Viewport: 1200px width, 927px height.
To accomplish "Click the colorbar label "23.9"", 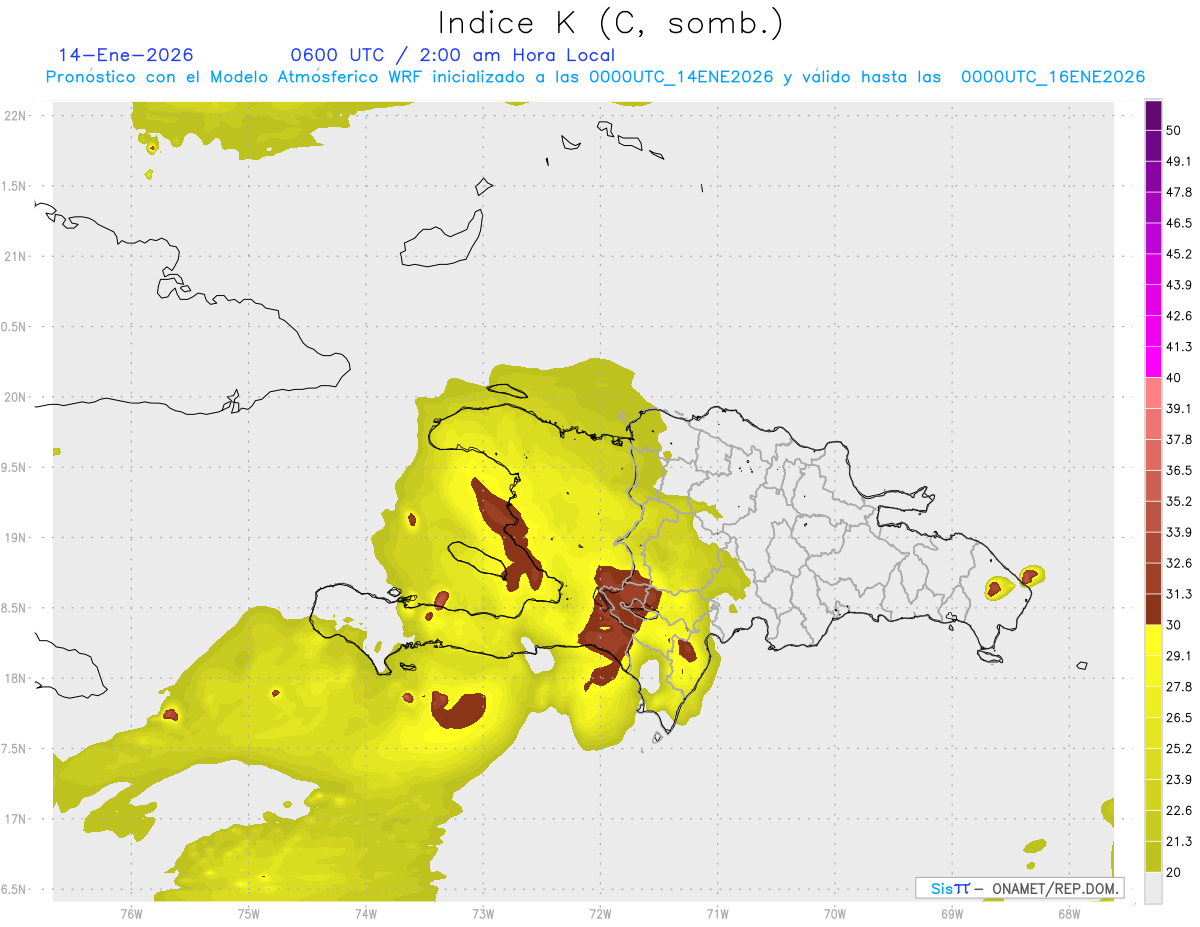I will (x=1179, y=780).
